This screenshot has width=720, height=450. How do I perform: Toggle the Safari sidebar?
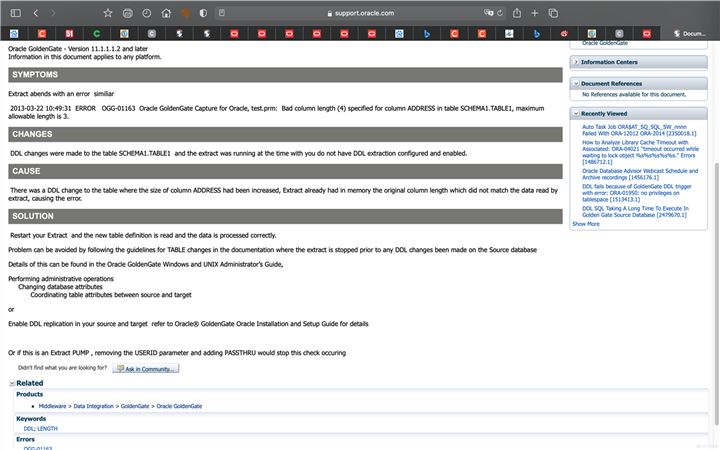point(16,13)
